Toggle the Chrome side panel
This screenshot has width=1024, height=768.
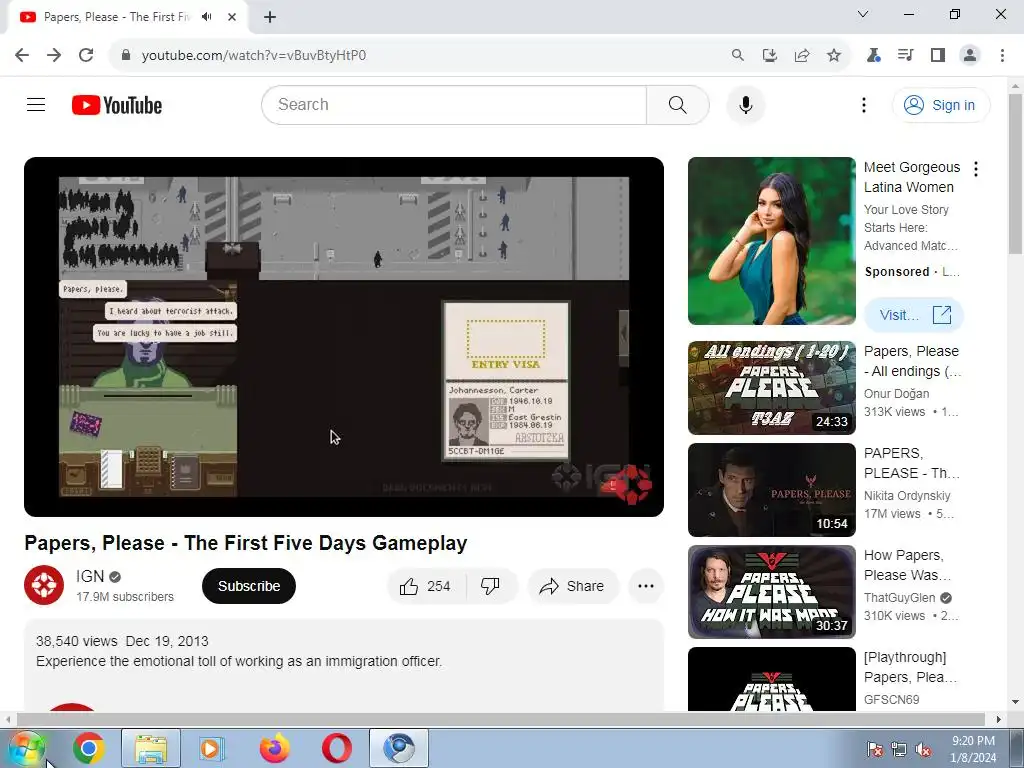(x=938, y=55)
